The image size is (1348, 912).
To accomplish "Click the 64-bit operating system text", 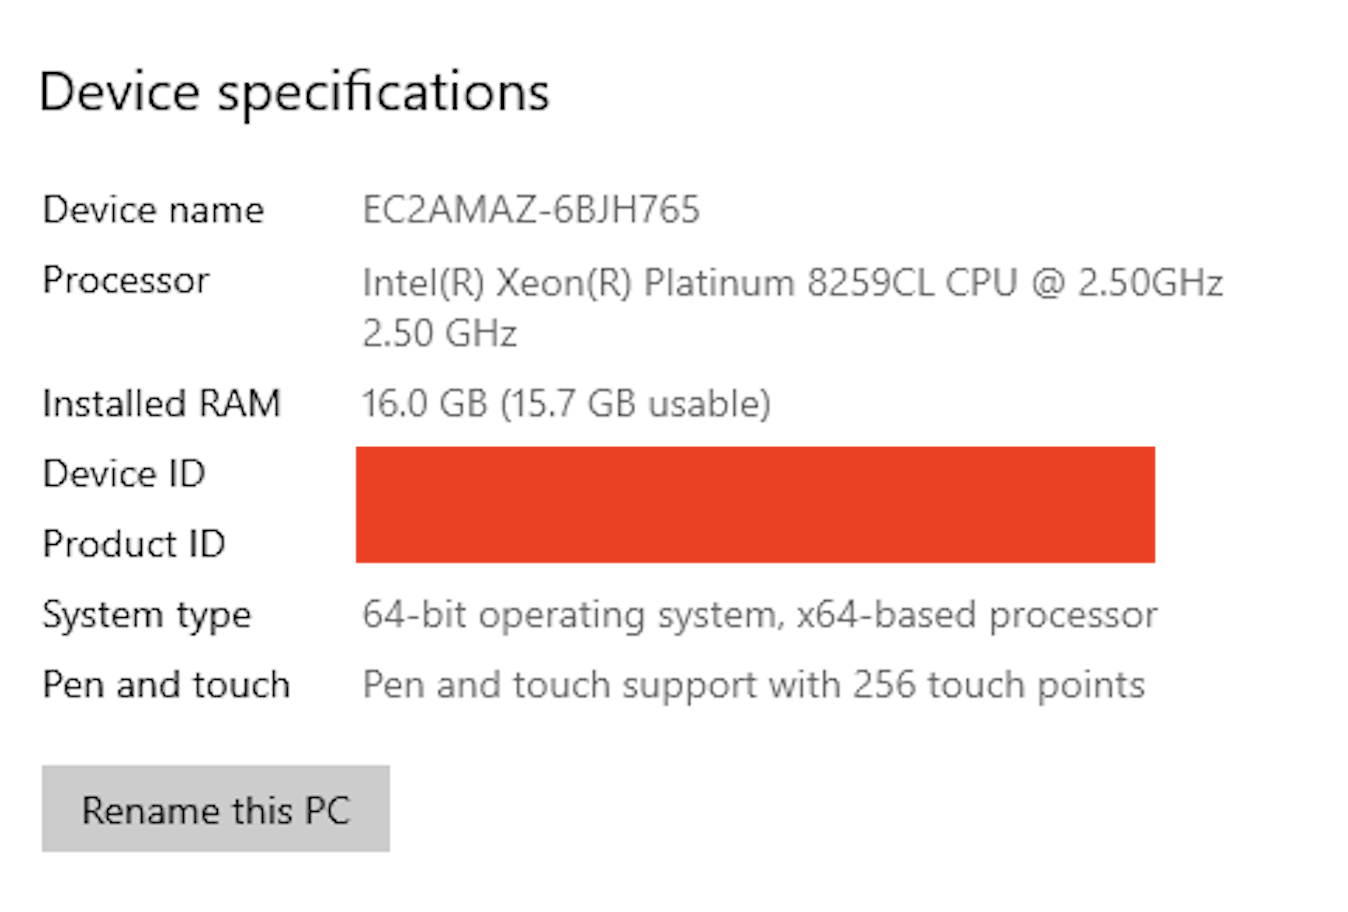I will [568, 614].
